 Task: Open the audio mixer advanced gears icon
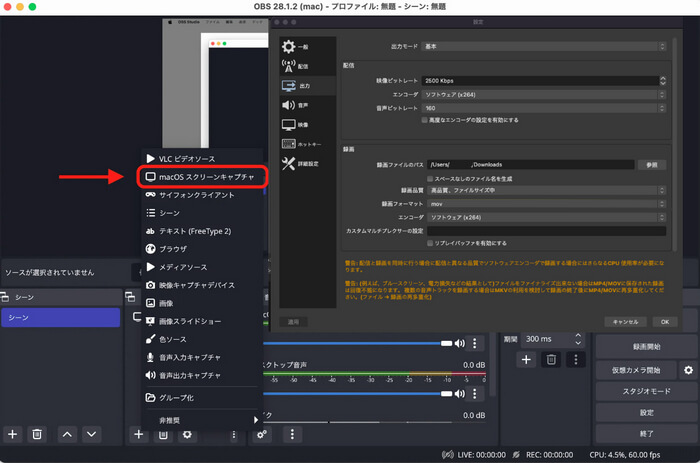point(262,434)
